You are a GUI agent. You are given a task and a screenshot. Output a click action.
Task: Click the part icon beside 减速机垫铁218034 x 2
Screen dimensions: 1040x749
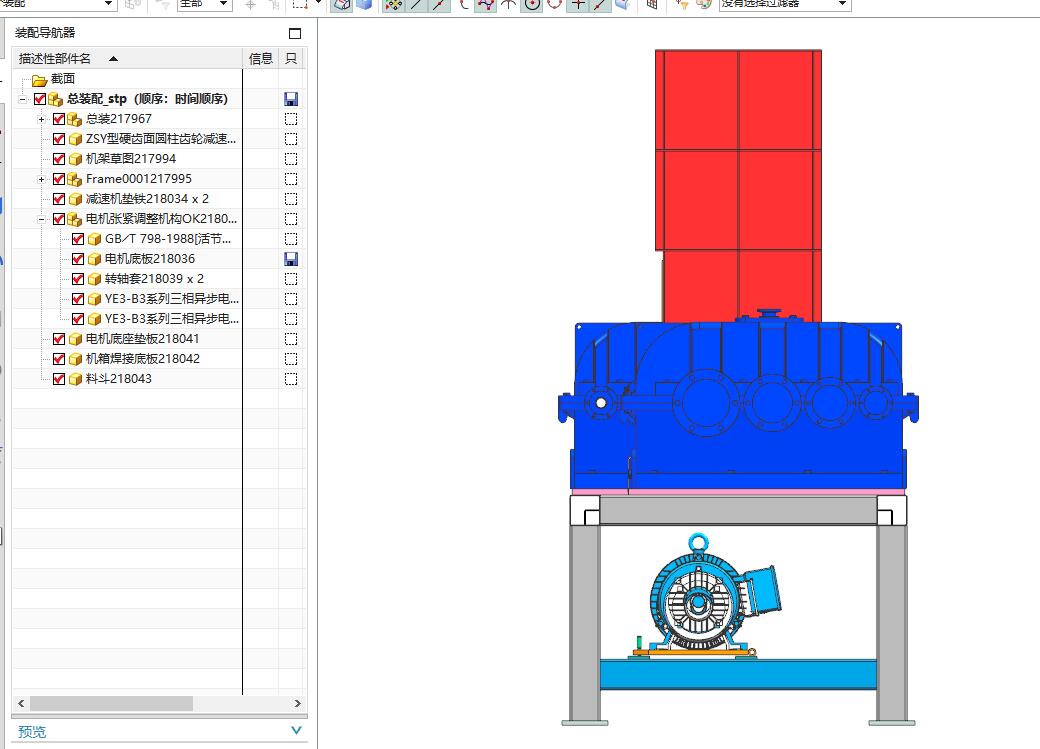[75, 199]
